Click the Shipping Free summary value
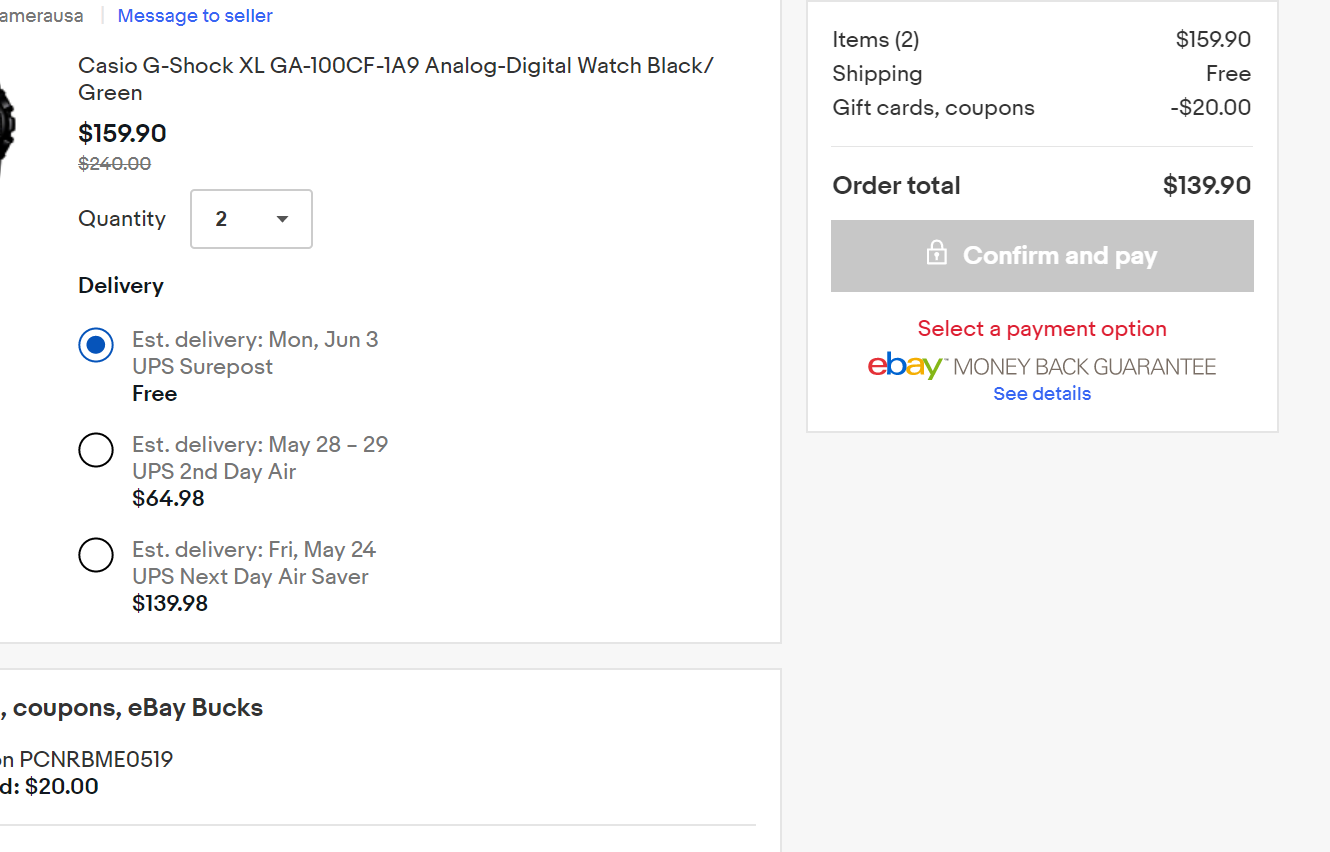1330x852 pixels. click(x=1228, y=74)
